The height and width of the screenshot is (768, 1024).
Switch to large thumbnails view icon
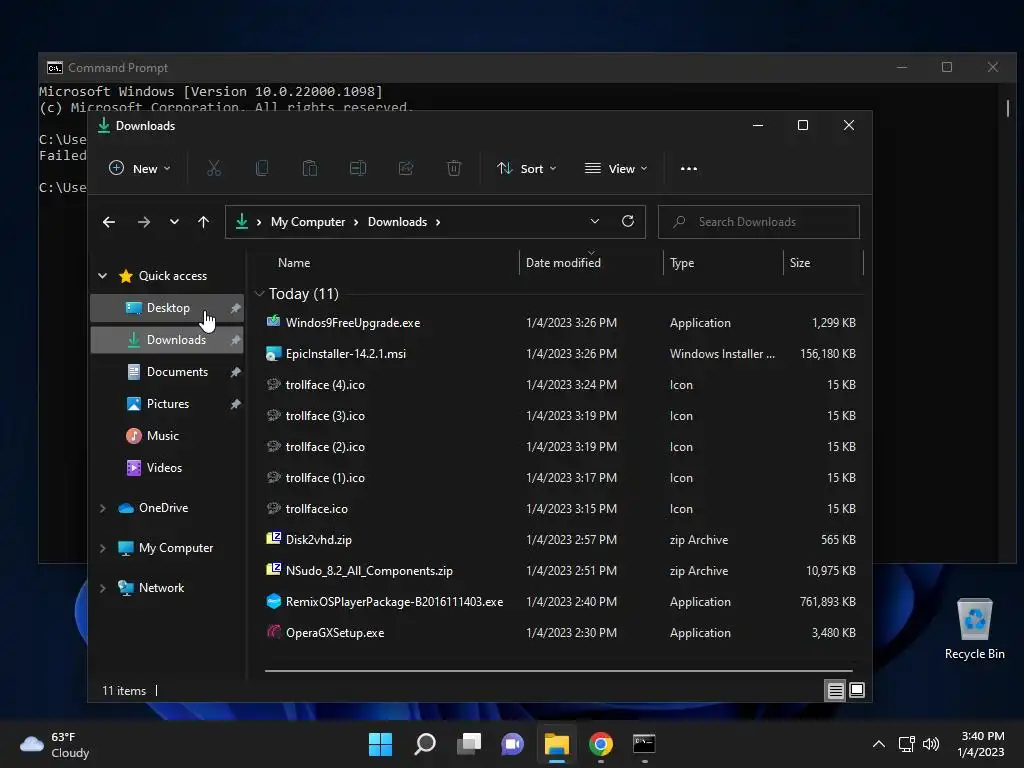(x=857, y=690)
